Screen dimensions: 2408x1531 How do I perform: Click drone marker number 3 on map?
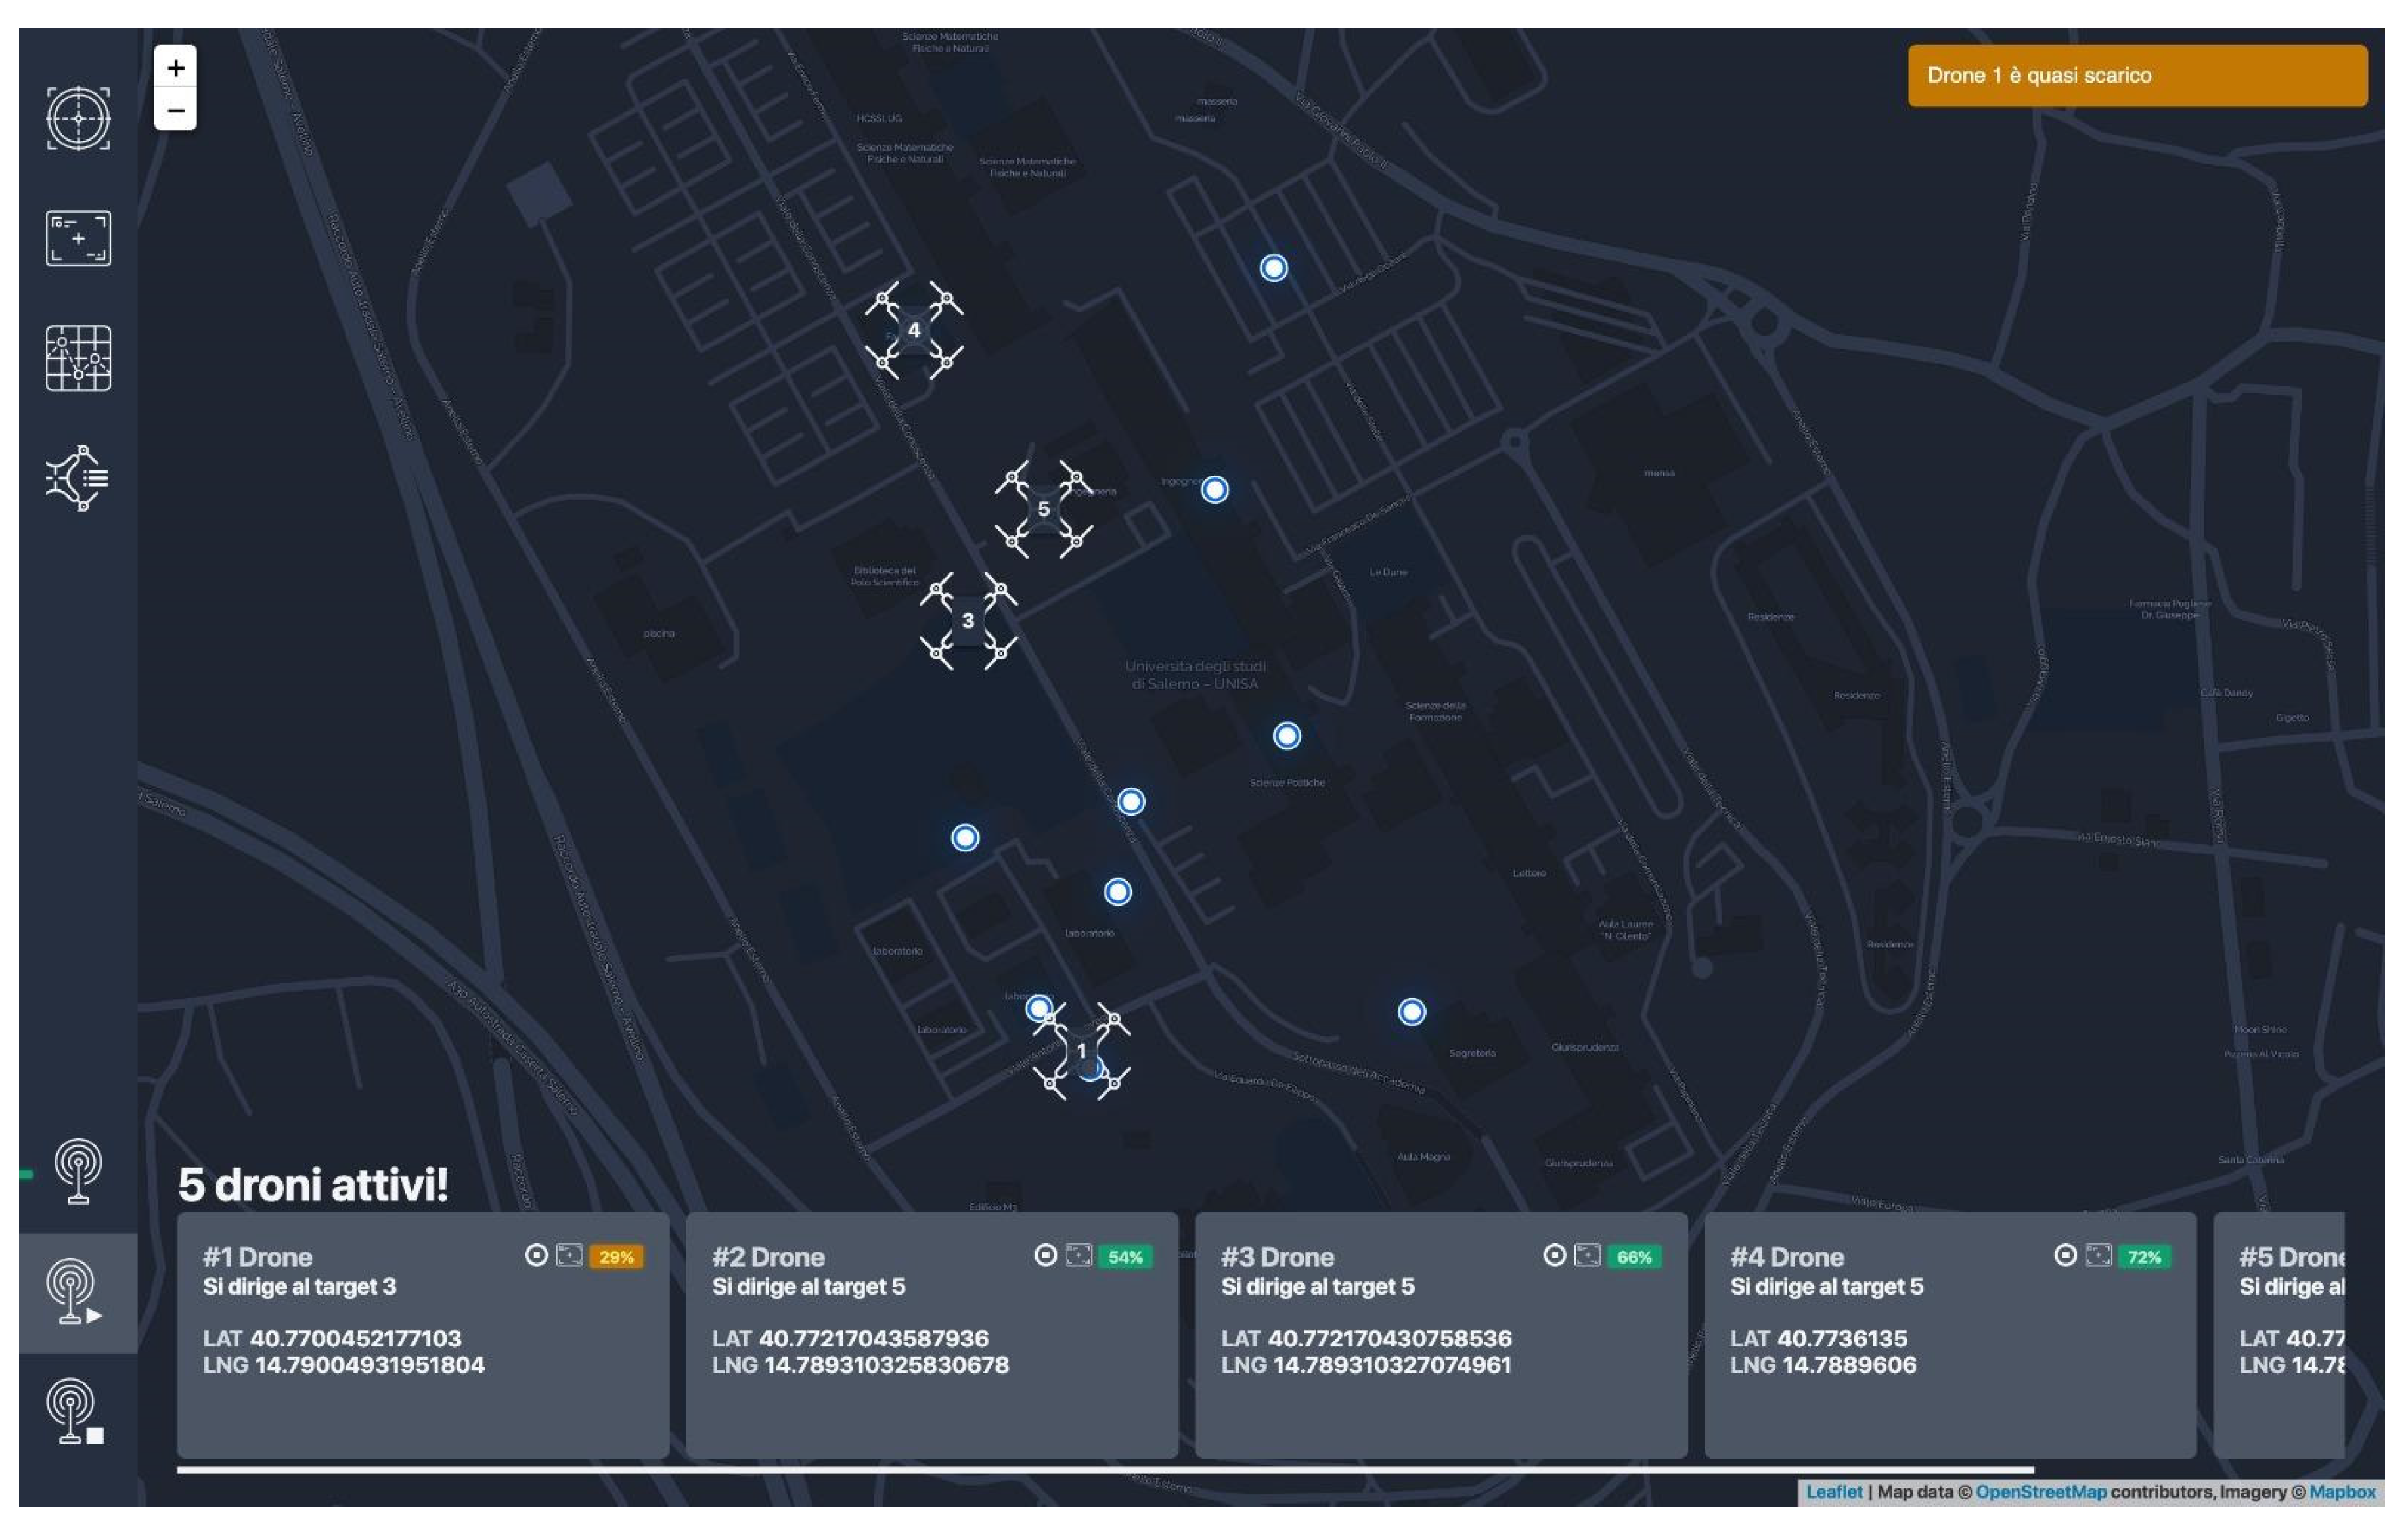[967, 621]
